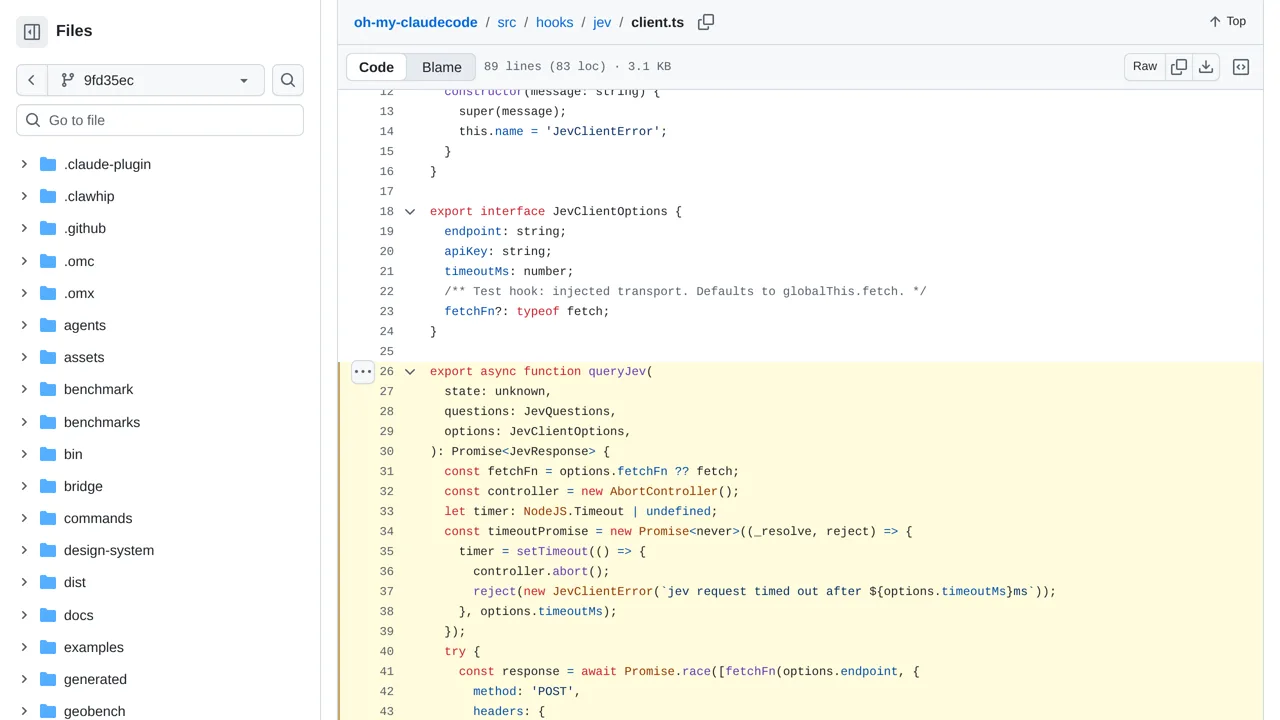Expand the assets folder chevron
The width and height of the screenshot is (1280, 720).
click(24, 357)
